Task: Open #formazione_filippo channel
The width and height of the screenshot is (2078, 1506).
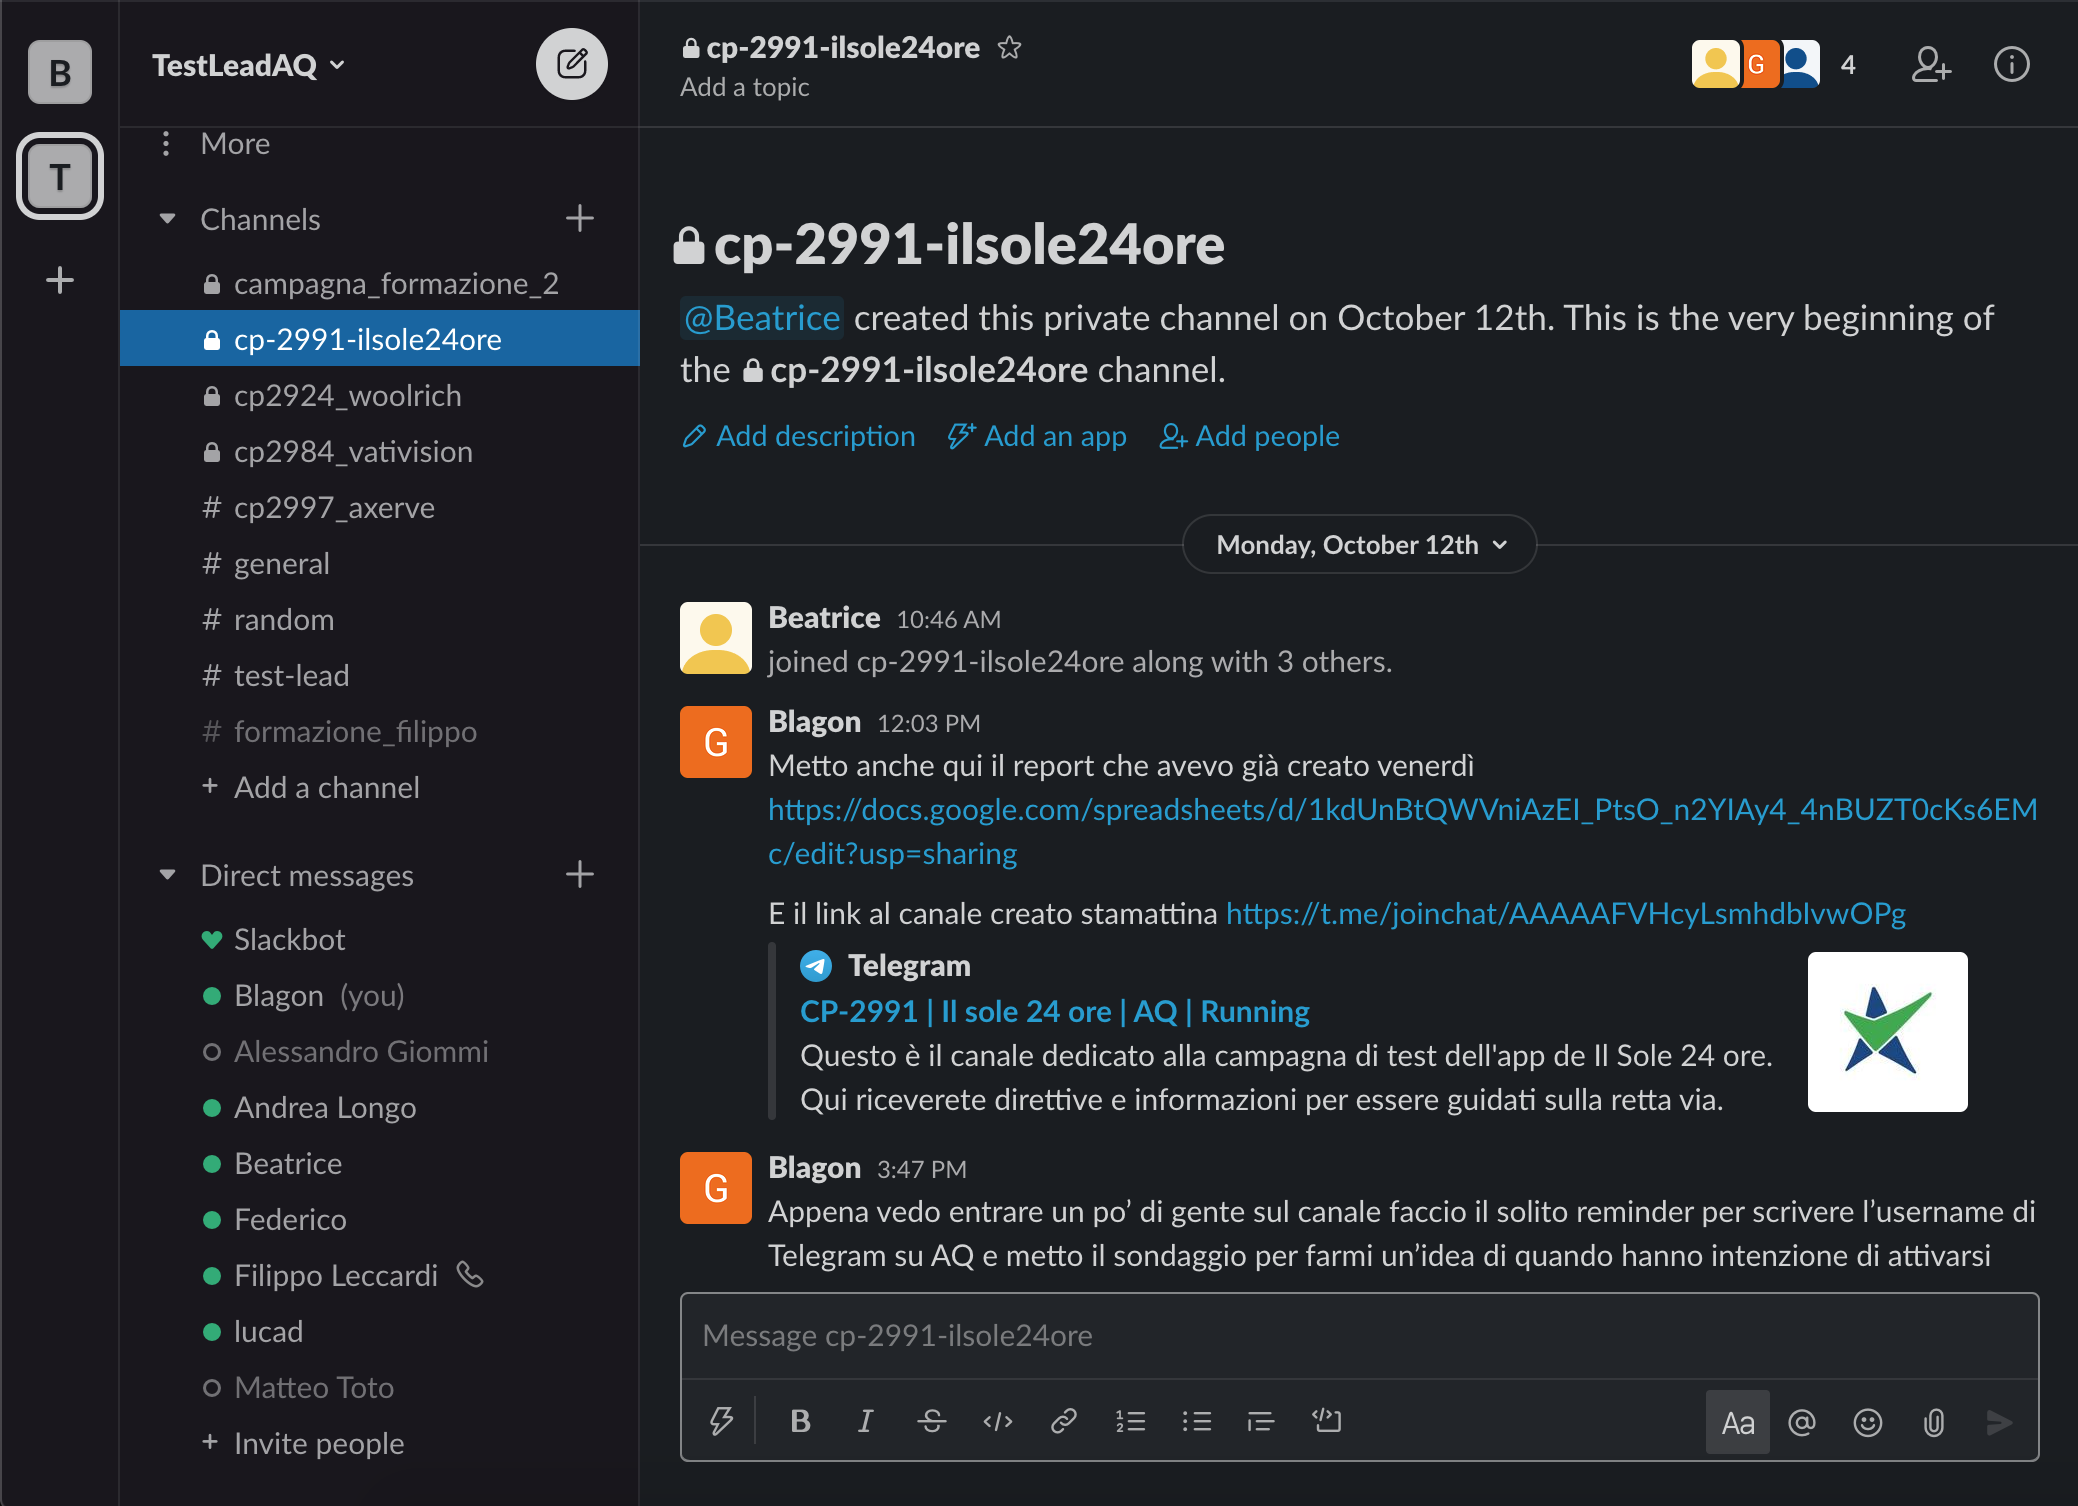Action: click(380, 732)
